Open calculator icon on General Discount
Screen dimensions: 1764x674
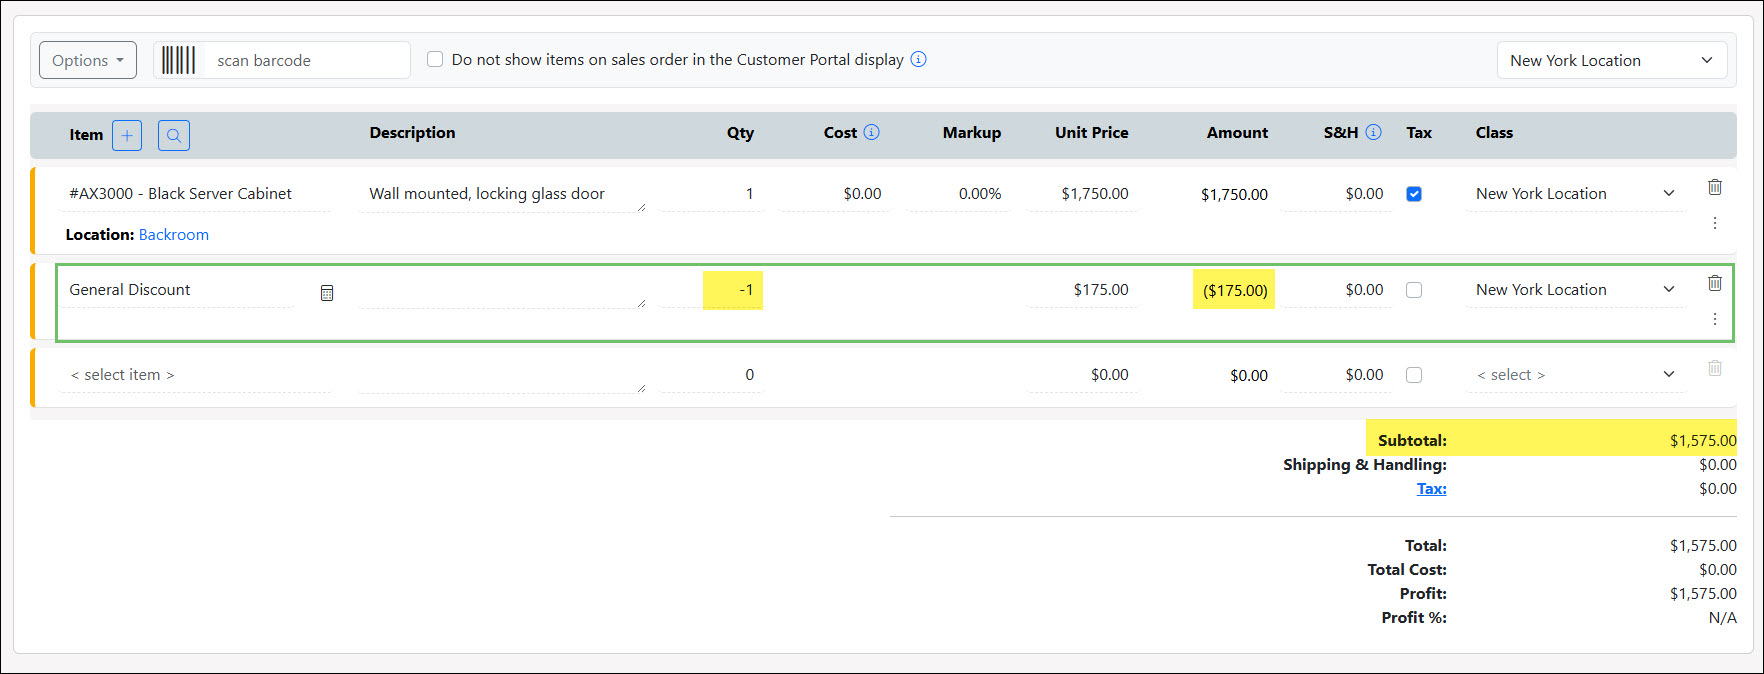click(x=327, y=293)
